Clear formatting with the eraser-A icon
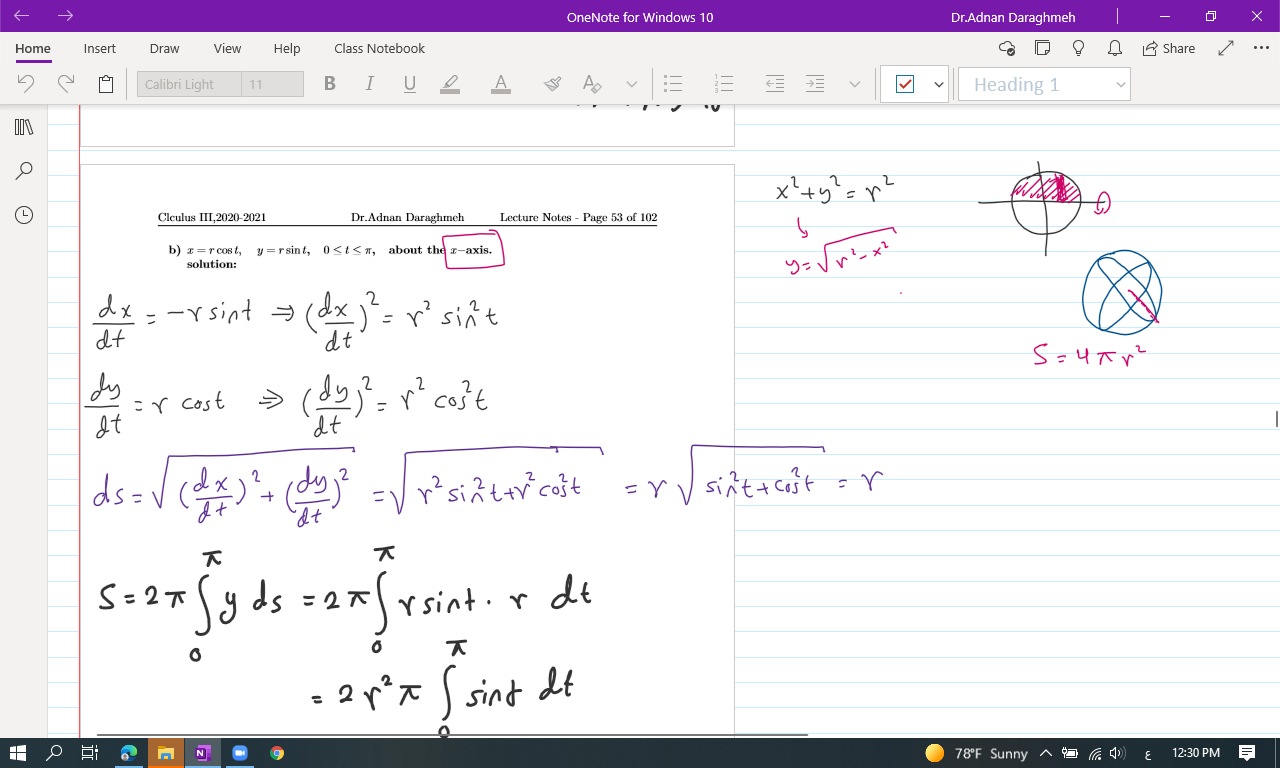The height and width of the screenshot is (768, 1280). (x=592, y=84)
